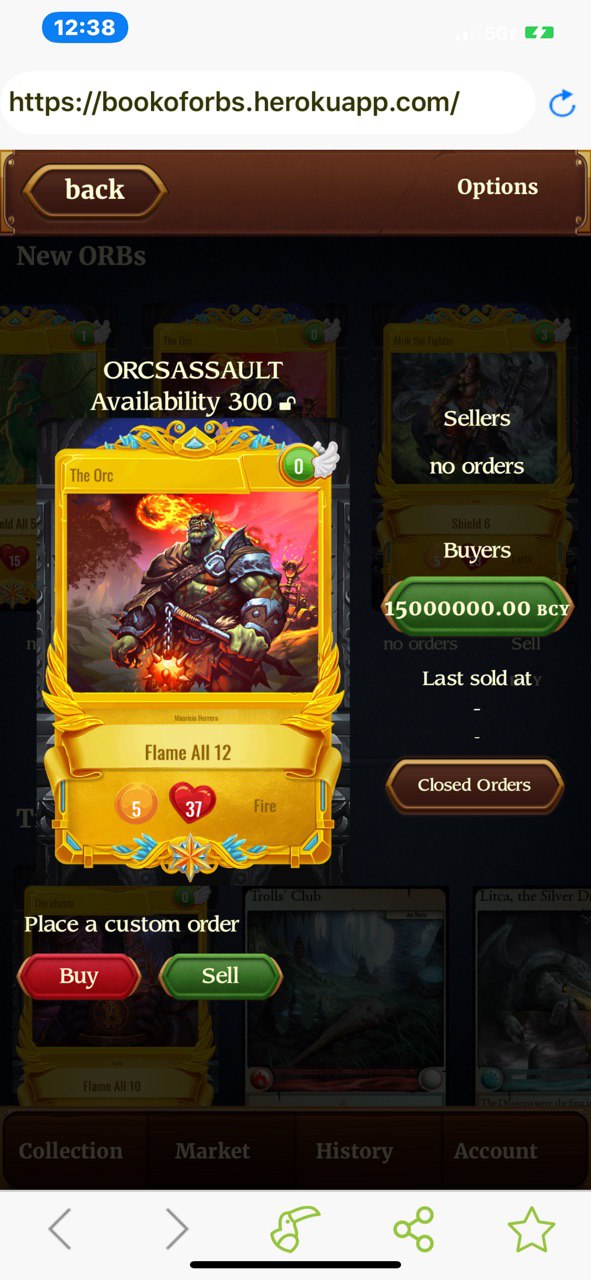Open the green bird browser icon

(x=295, y=1228)
